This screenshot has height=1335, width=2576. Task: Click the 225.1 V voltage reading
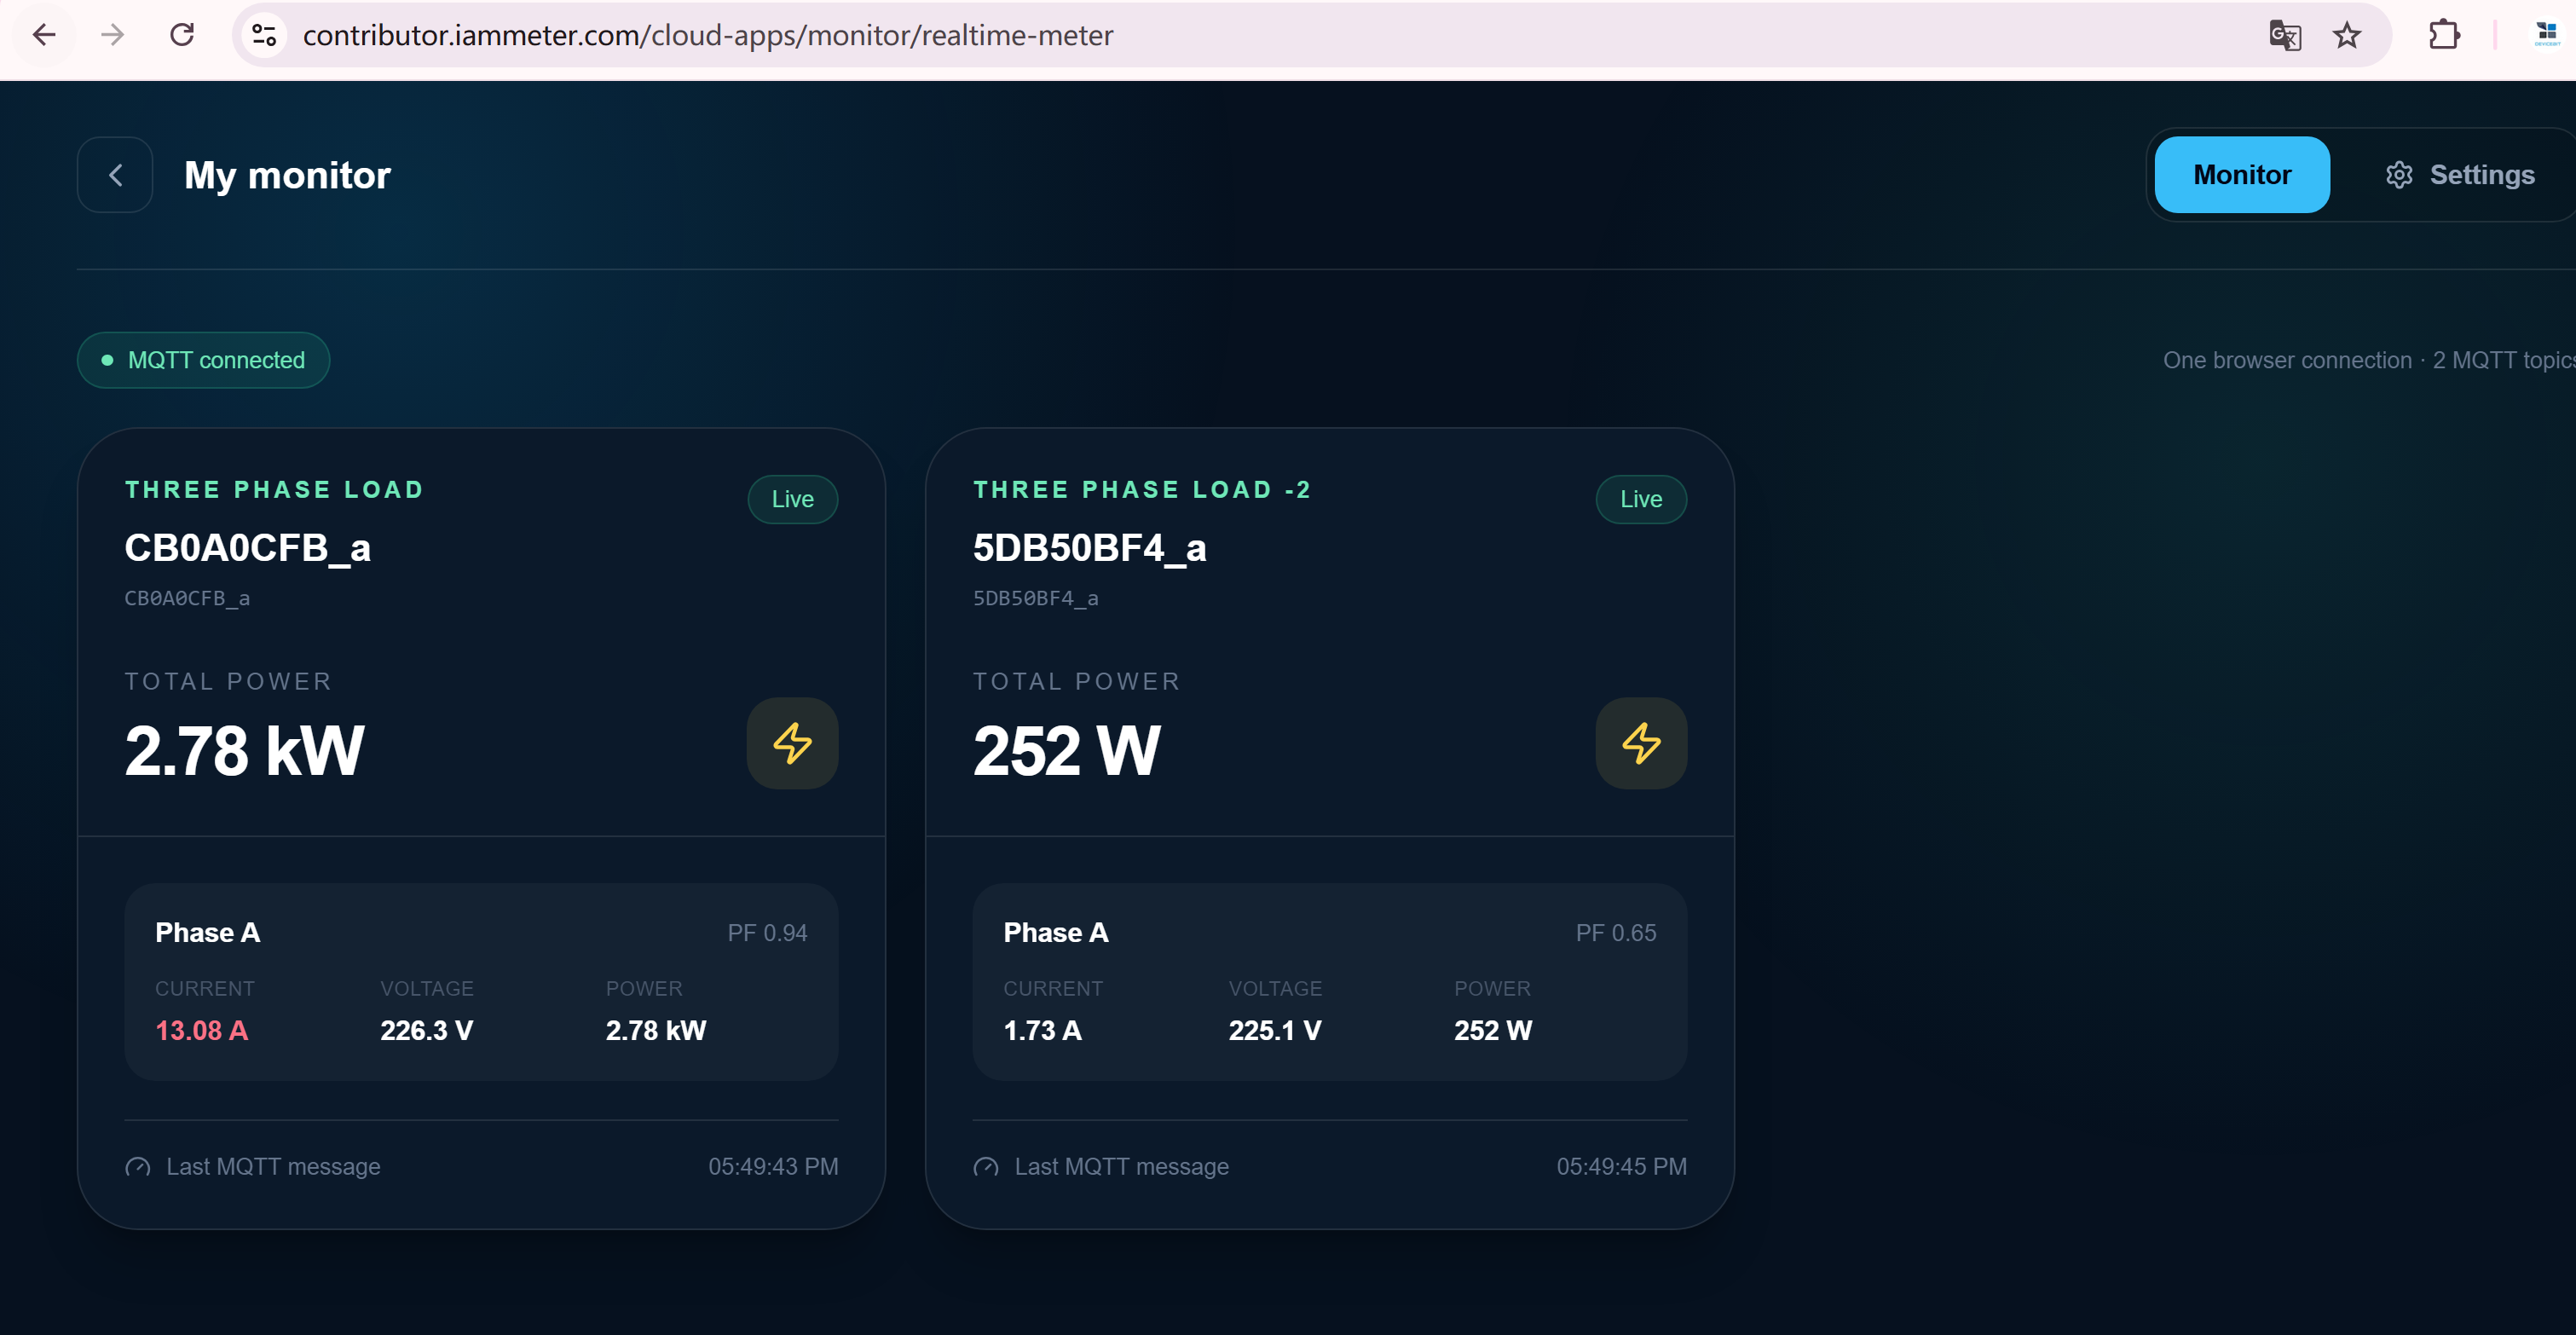point(1275,1030)
